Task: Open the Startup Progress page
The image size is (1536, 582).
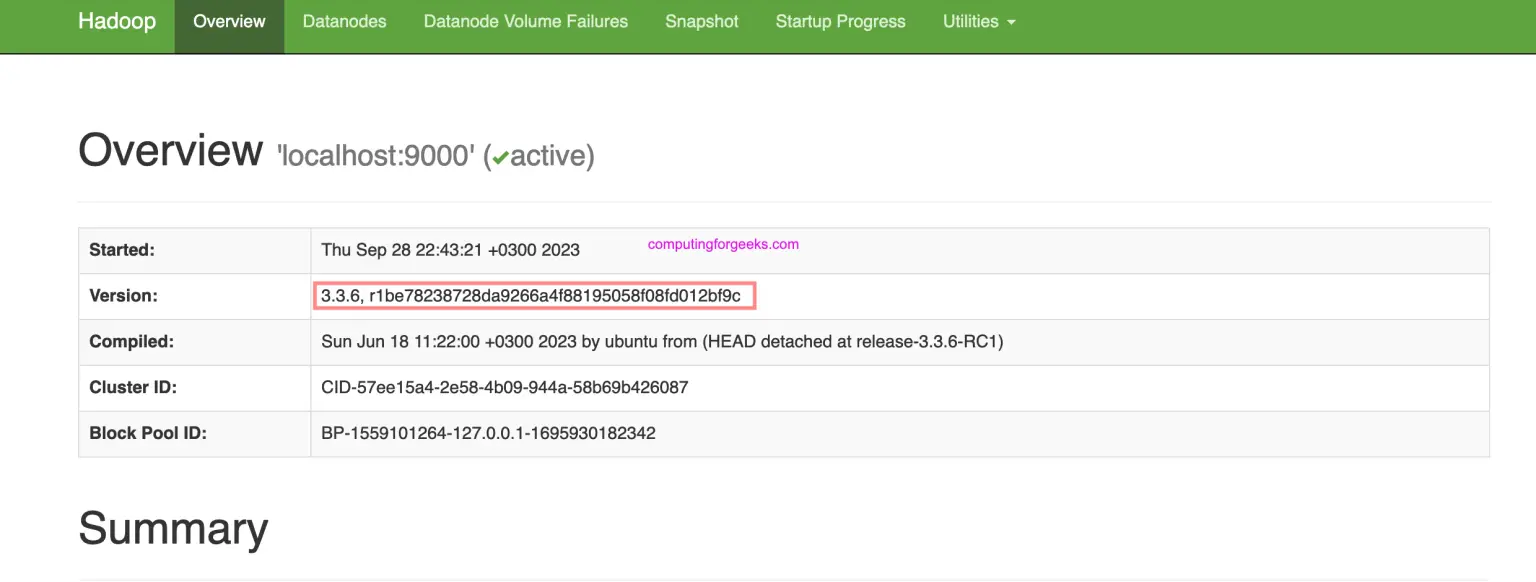Action: point(840,21)
